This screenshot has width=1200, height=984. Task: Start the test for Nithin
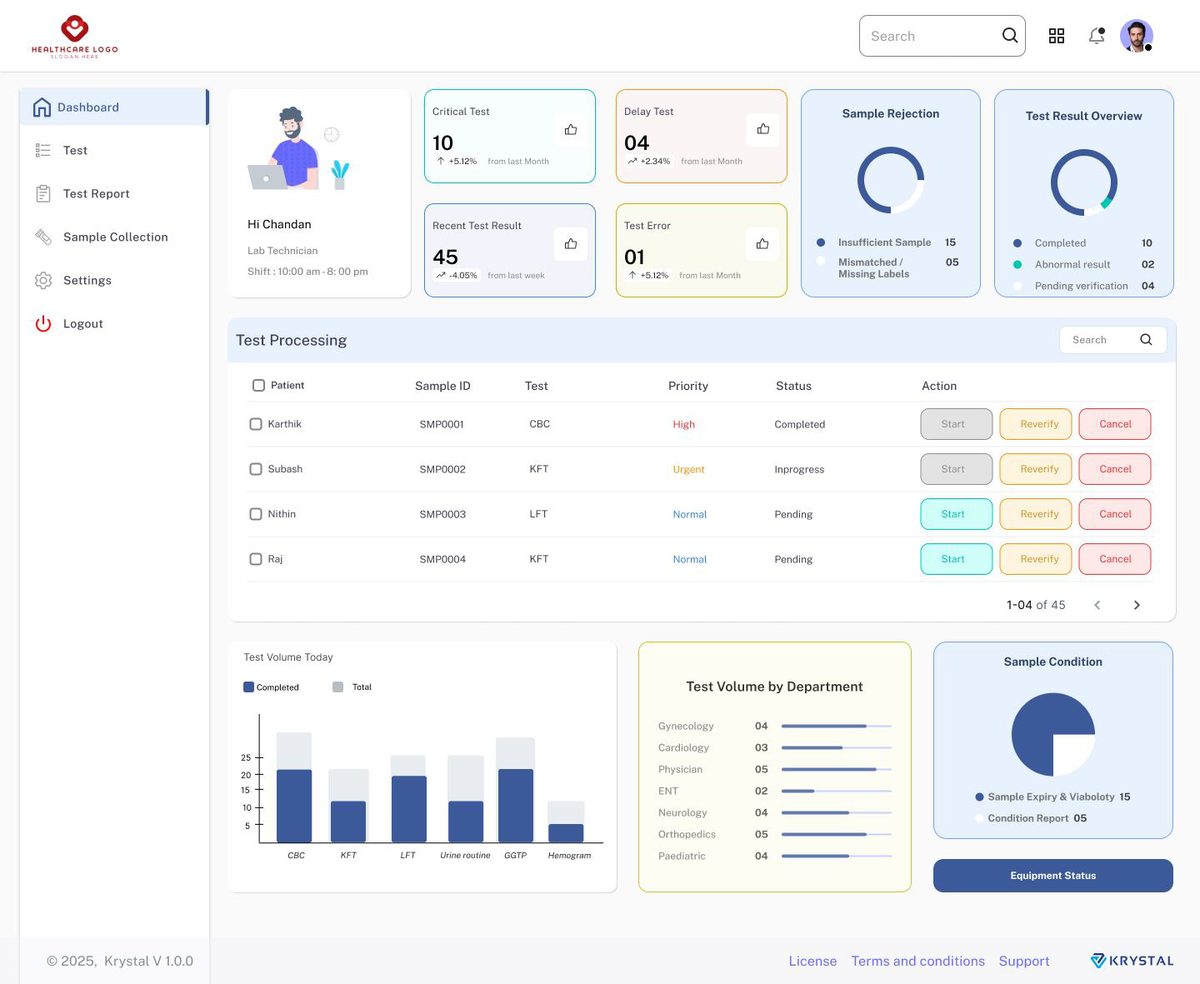tap(957, 514)
